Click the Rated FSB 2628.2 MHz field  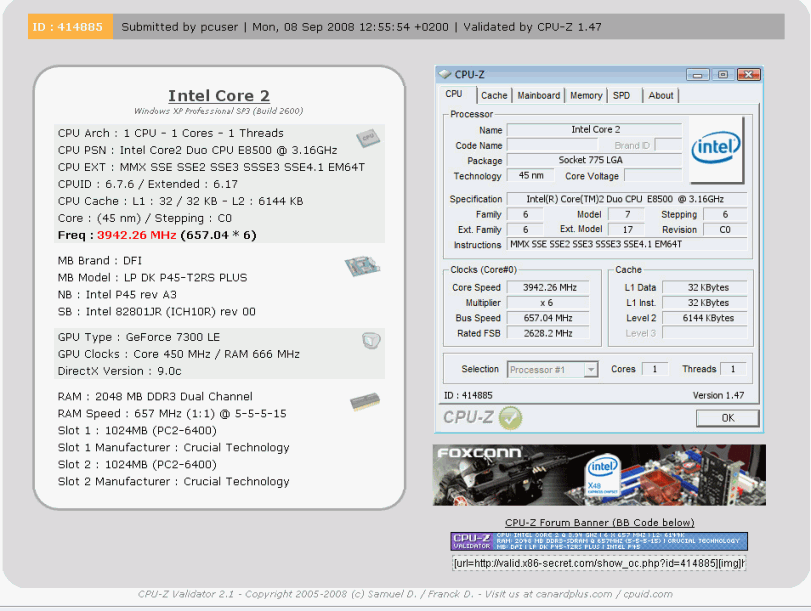[548, 334]
